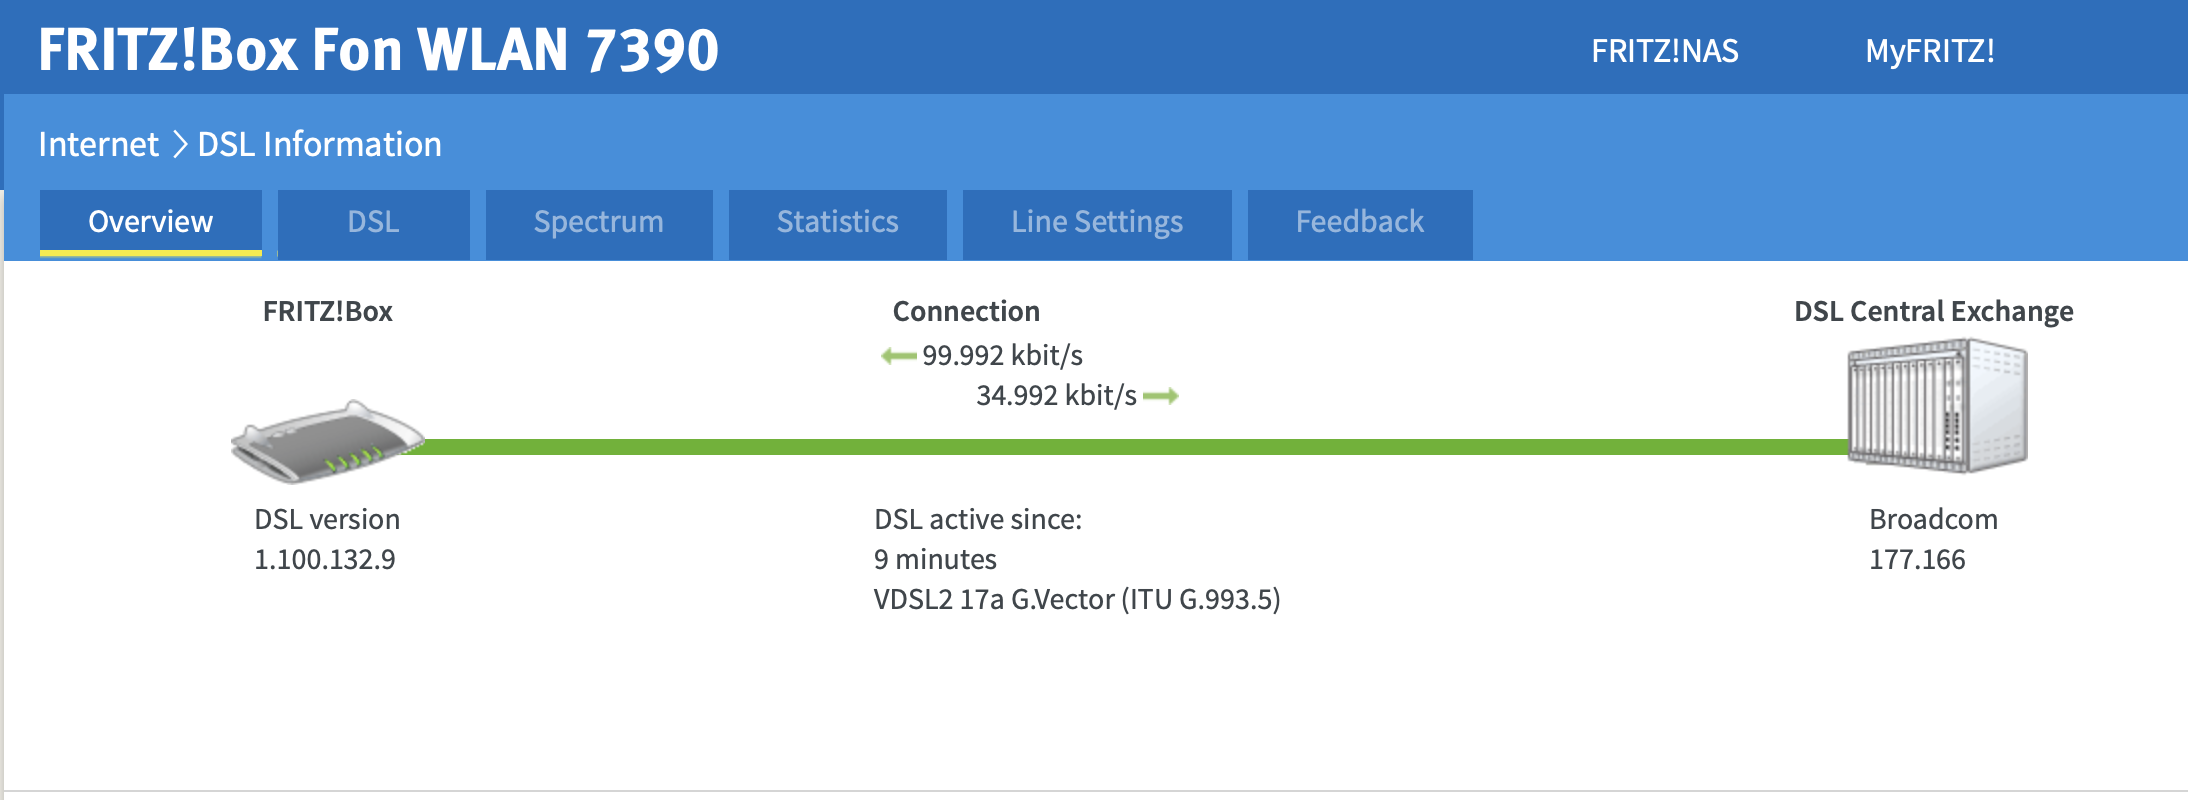Open the MyFRITZ! link
Screen dimensions: 2188x800
(x=1929, y=51)
